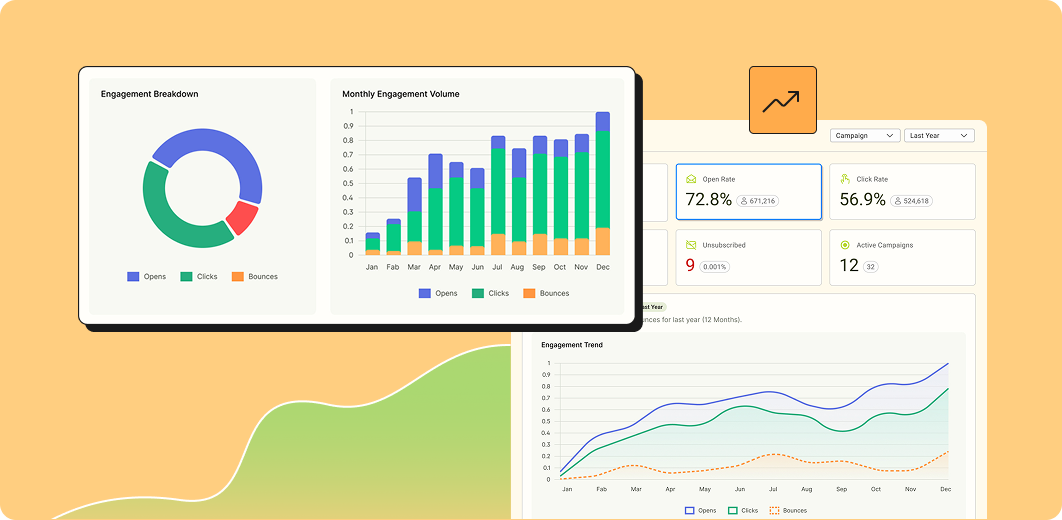Toggle Bounces in Monthly Engagement Volume legend
This screenshot has width=1062, height=520.
pos(545,293)
